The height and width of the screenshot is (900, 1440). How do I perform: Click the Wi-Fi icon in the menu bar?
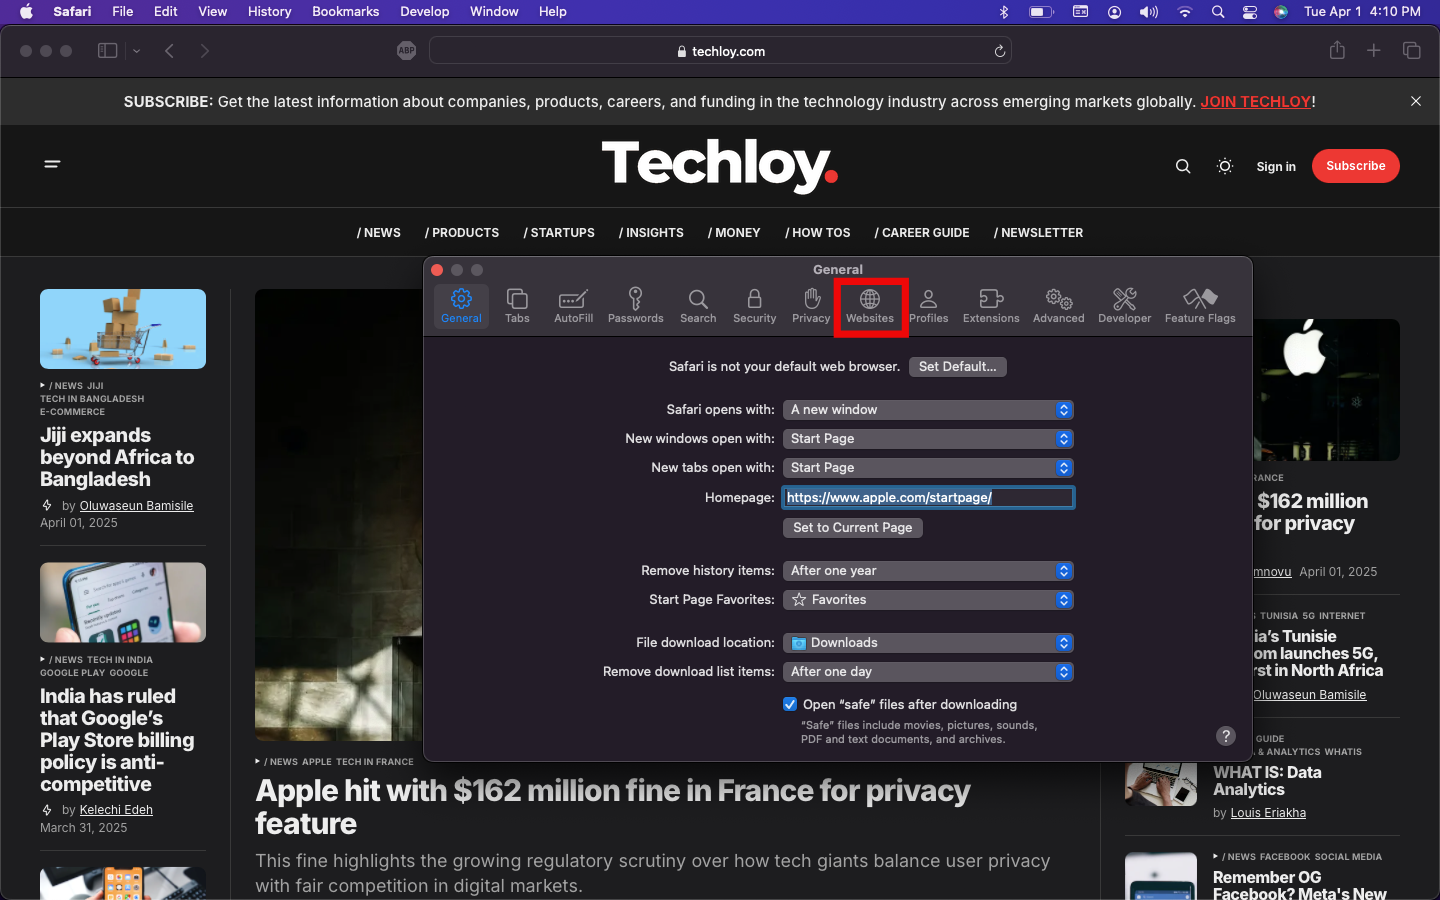click(x=1185, y=12)
